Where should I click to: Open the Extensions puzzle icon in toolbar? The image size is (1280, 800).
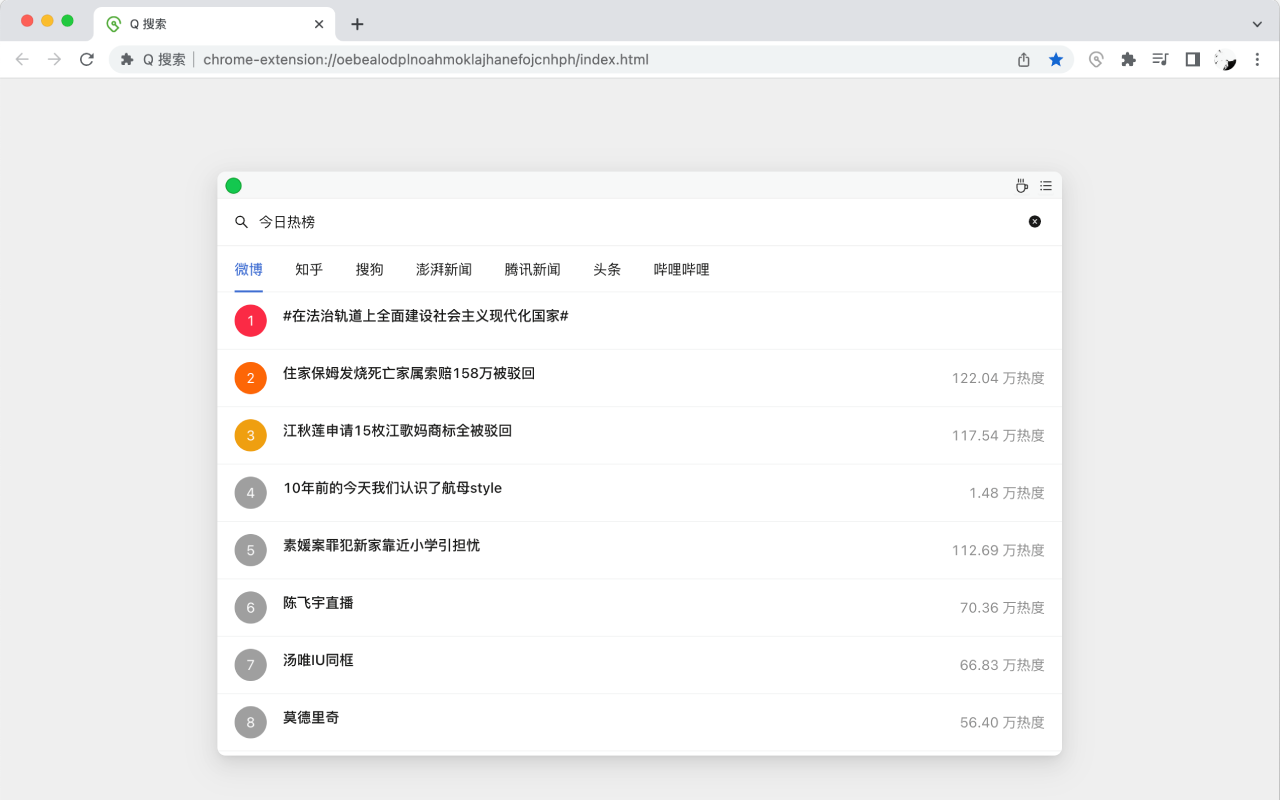pos(1129,60)
